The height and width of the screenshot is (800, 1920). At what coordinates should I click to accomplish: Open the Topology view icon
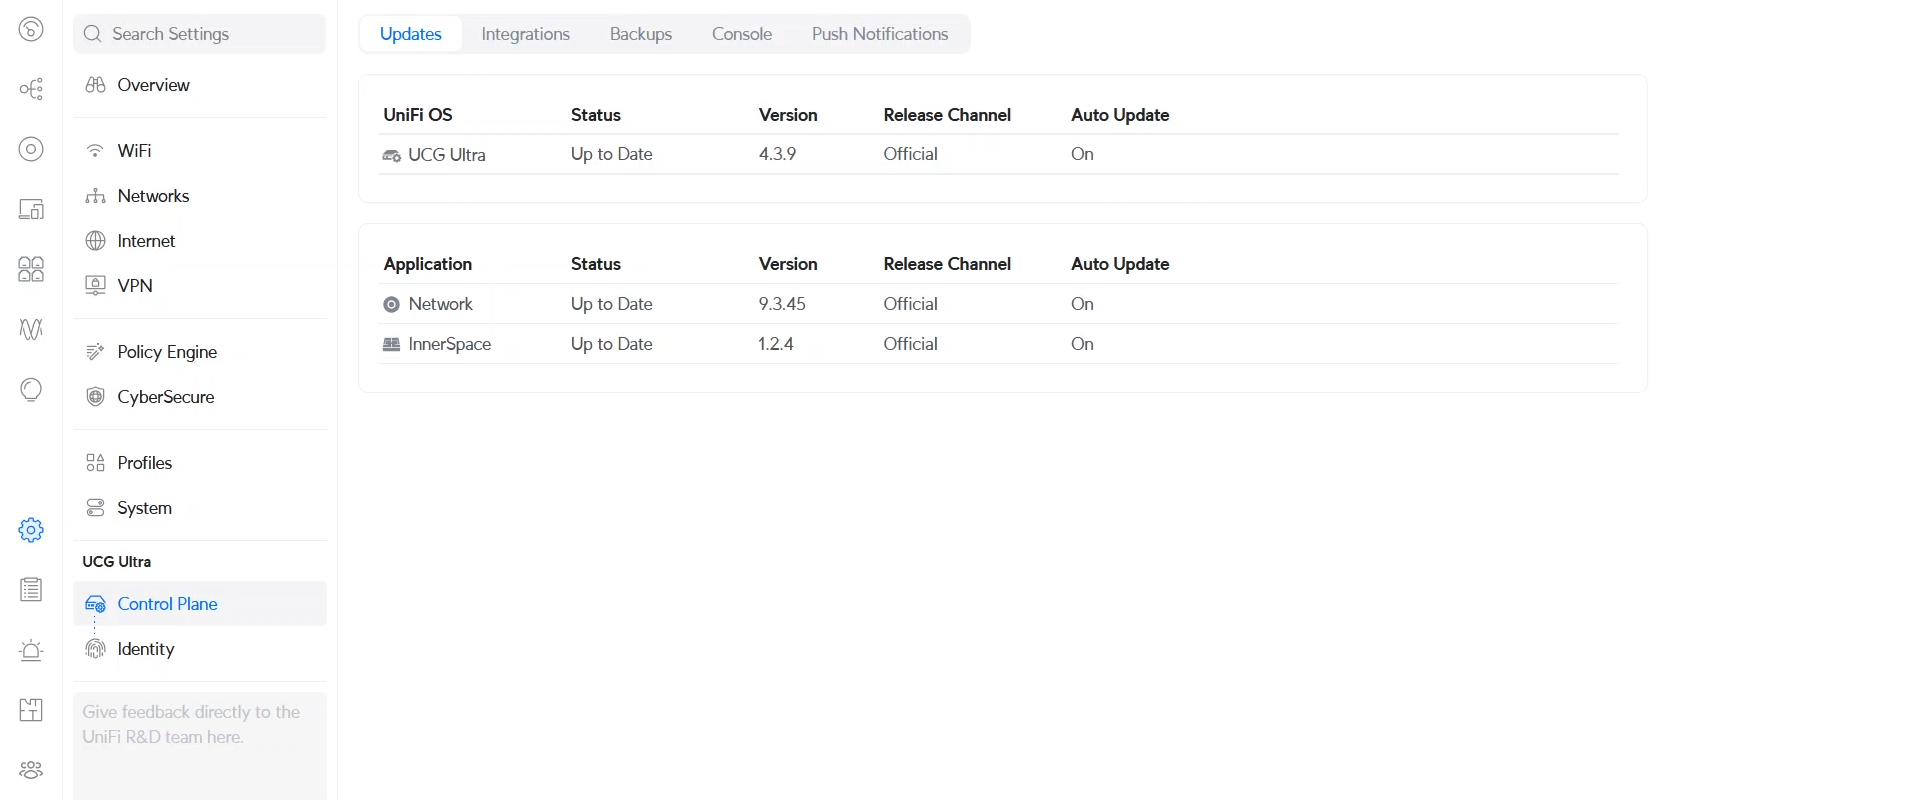pos(31,90)
